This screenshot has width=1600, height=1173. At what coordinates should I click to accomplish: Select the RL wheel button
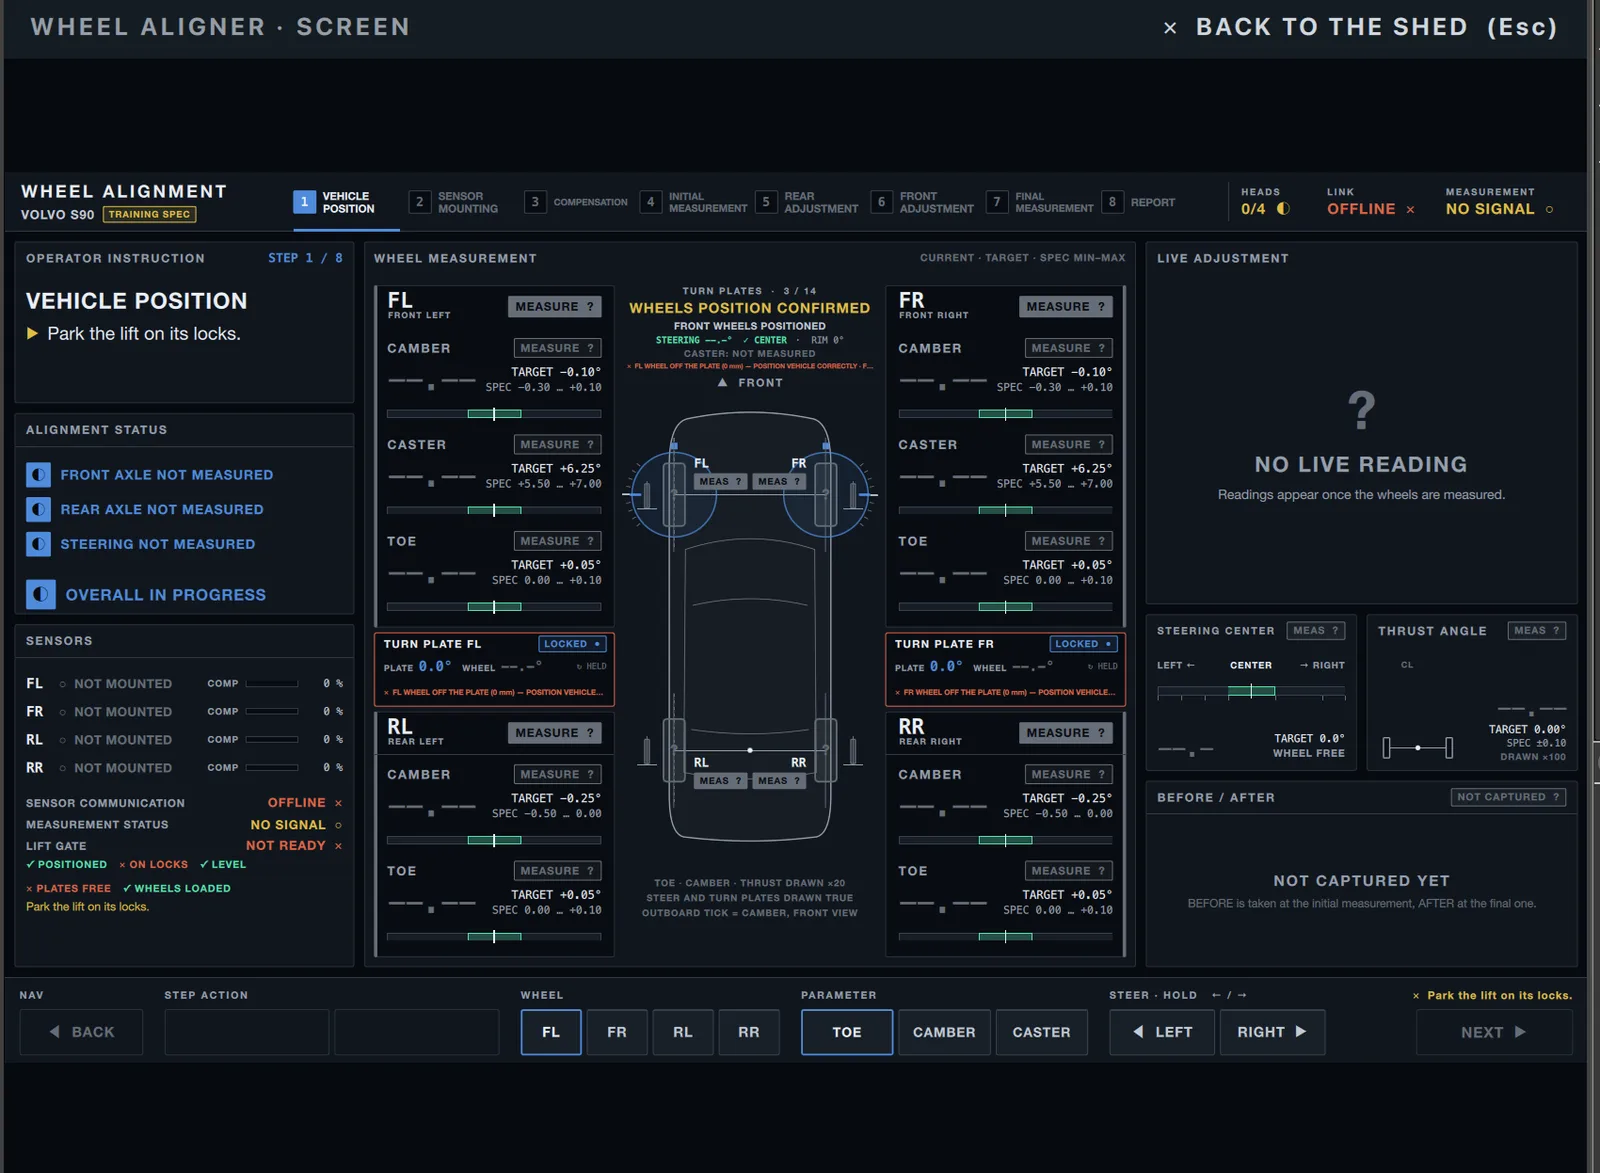(x=683, y=1032)
